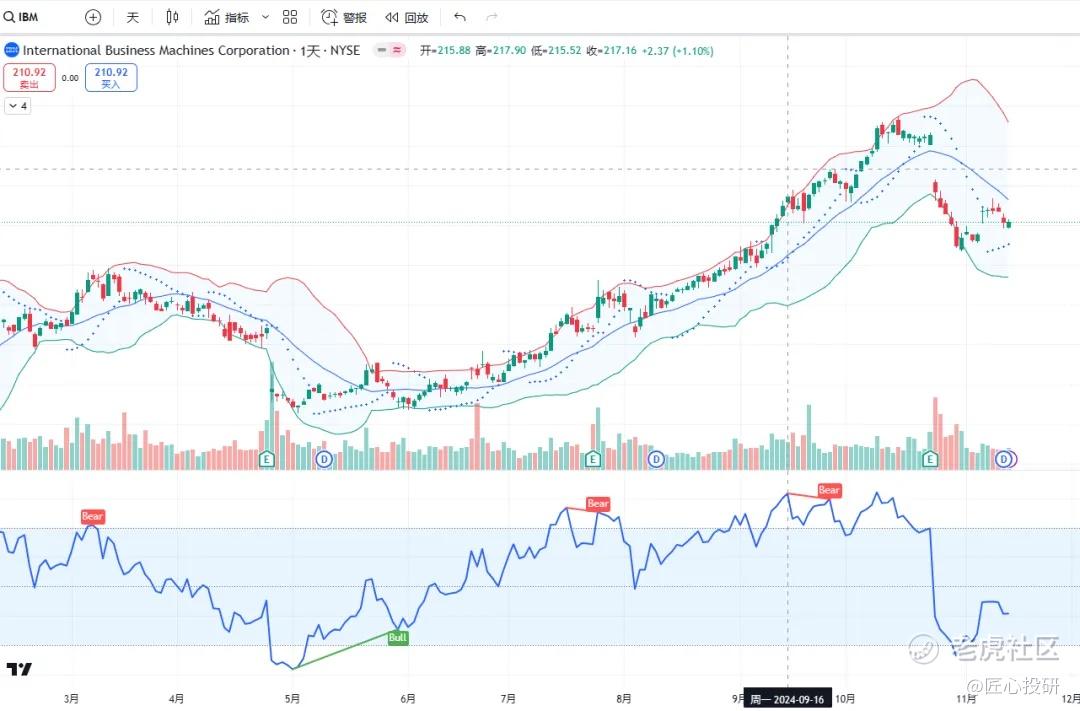
Task: Click the IBM company logo in the legend
Action: point(12,50)
